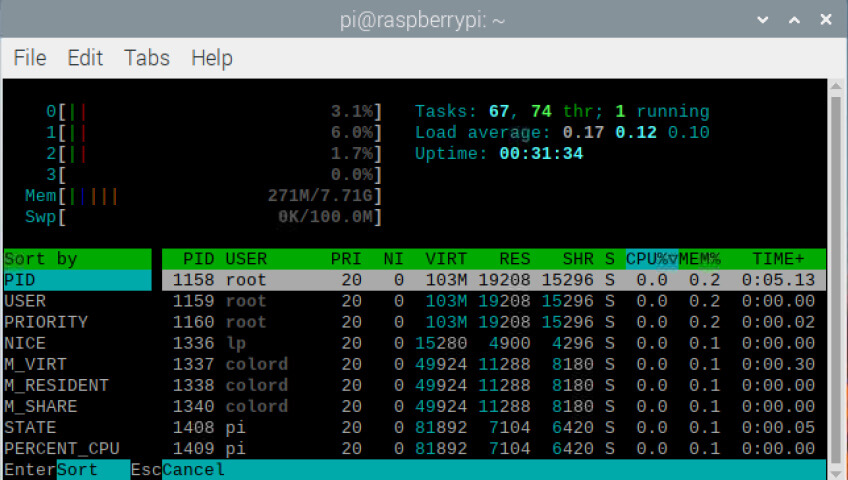Close the terminal window
This screenshot has width=848, height=480.
826,20
